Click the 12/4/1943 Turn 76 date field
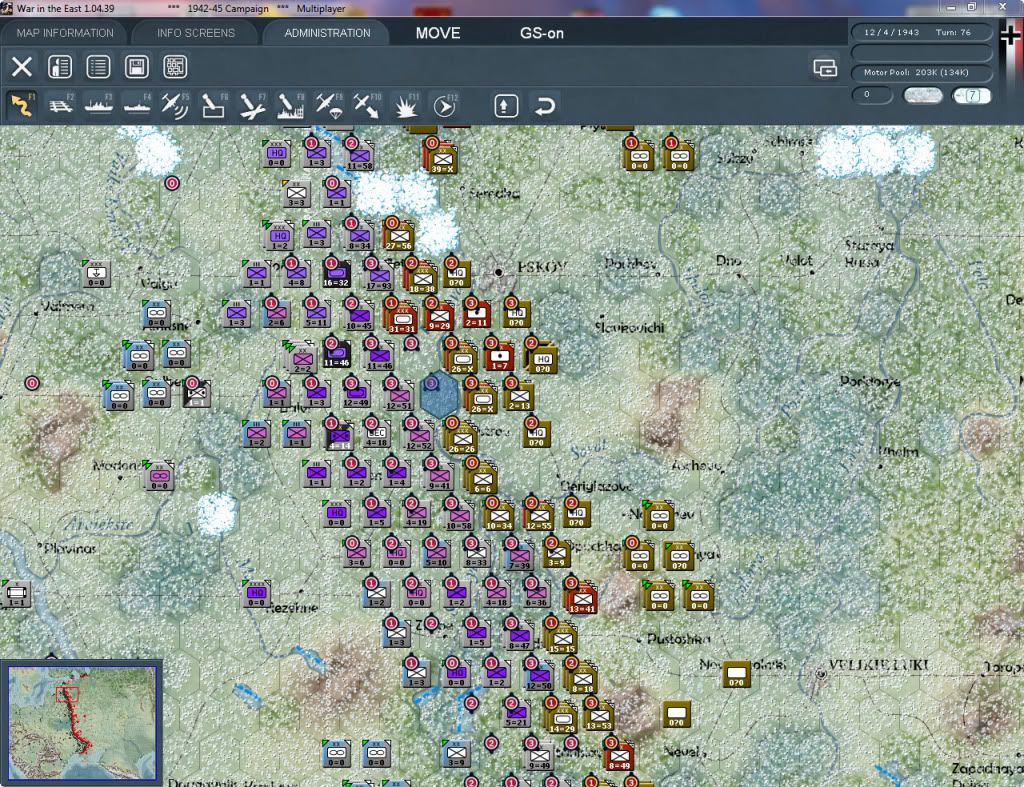The image size is (1024, 787). coord(921,32)
